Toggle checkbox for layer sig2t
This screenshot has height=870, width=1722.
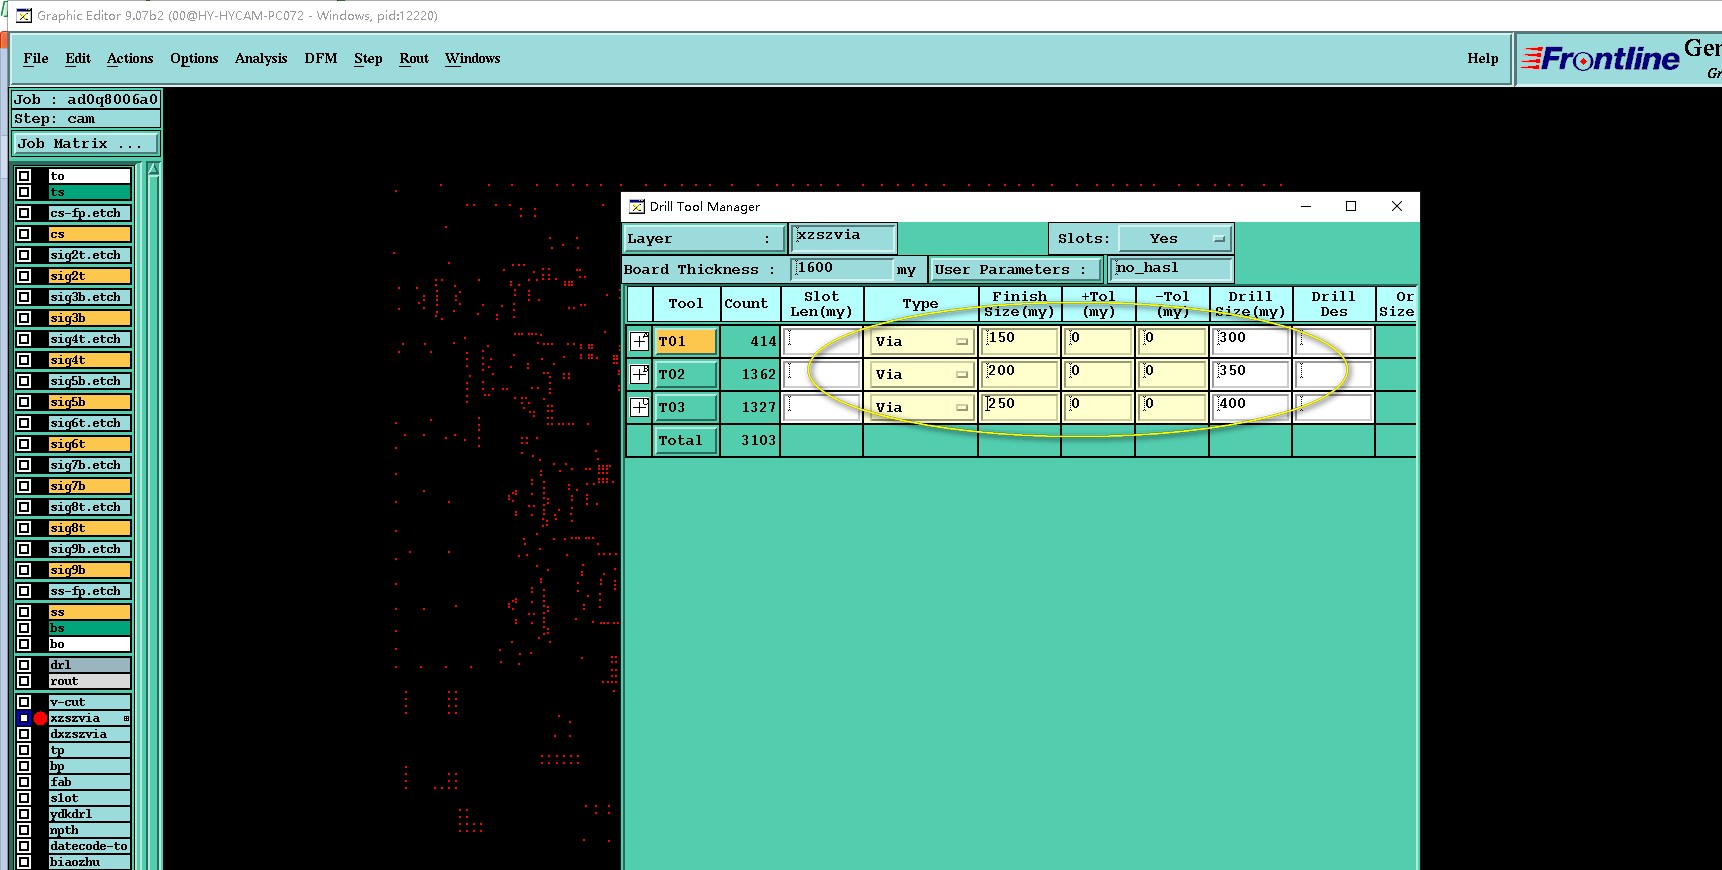click(24, 276)
